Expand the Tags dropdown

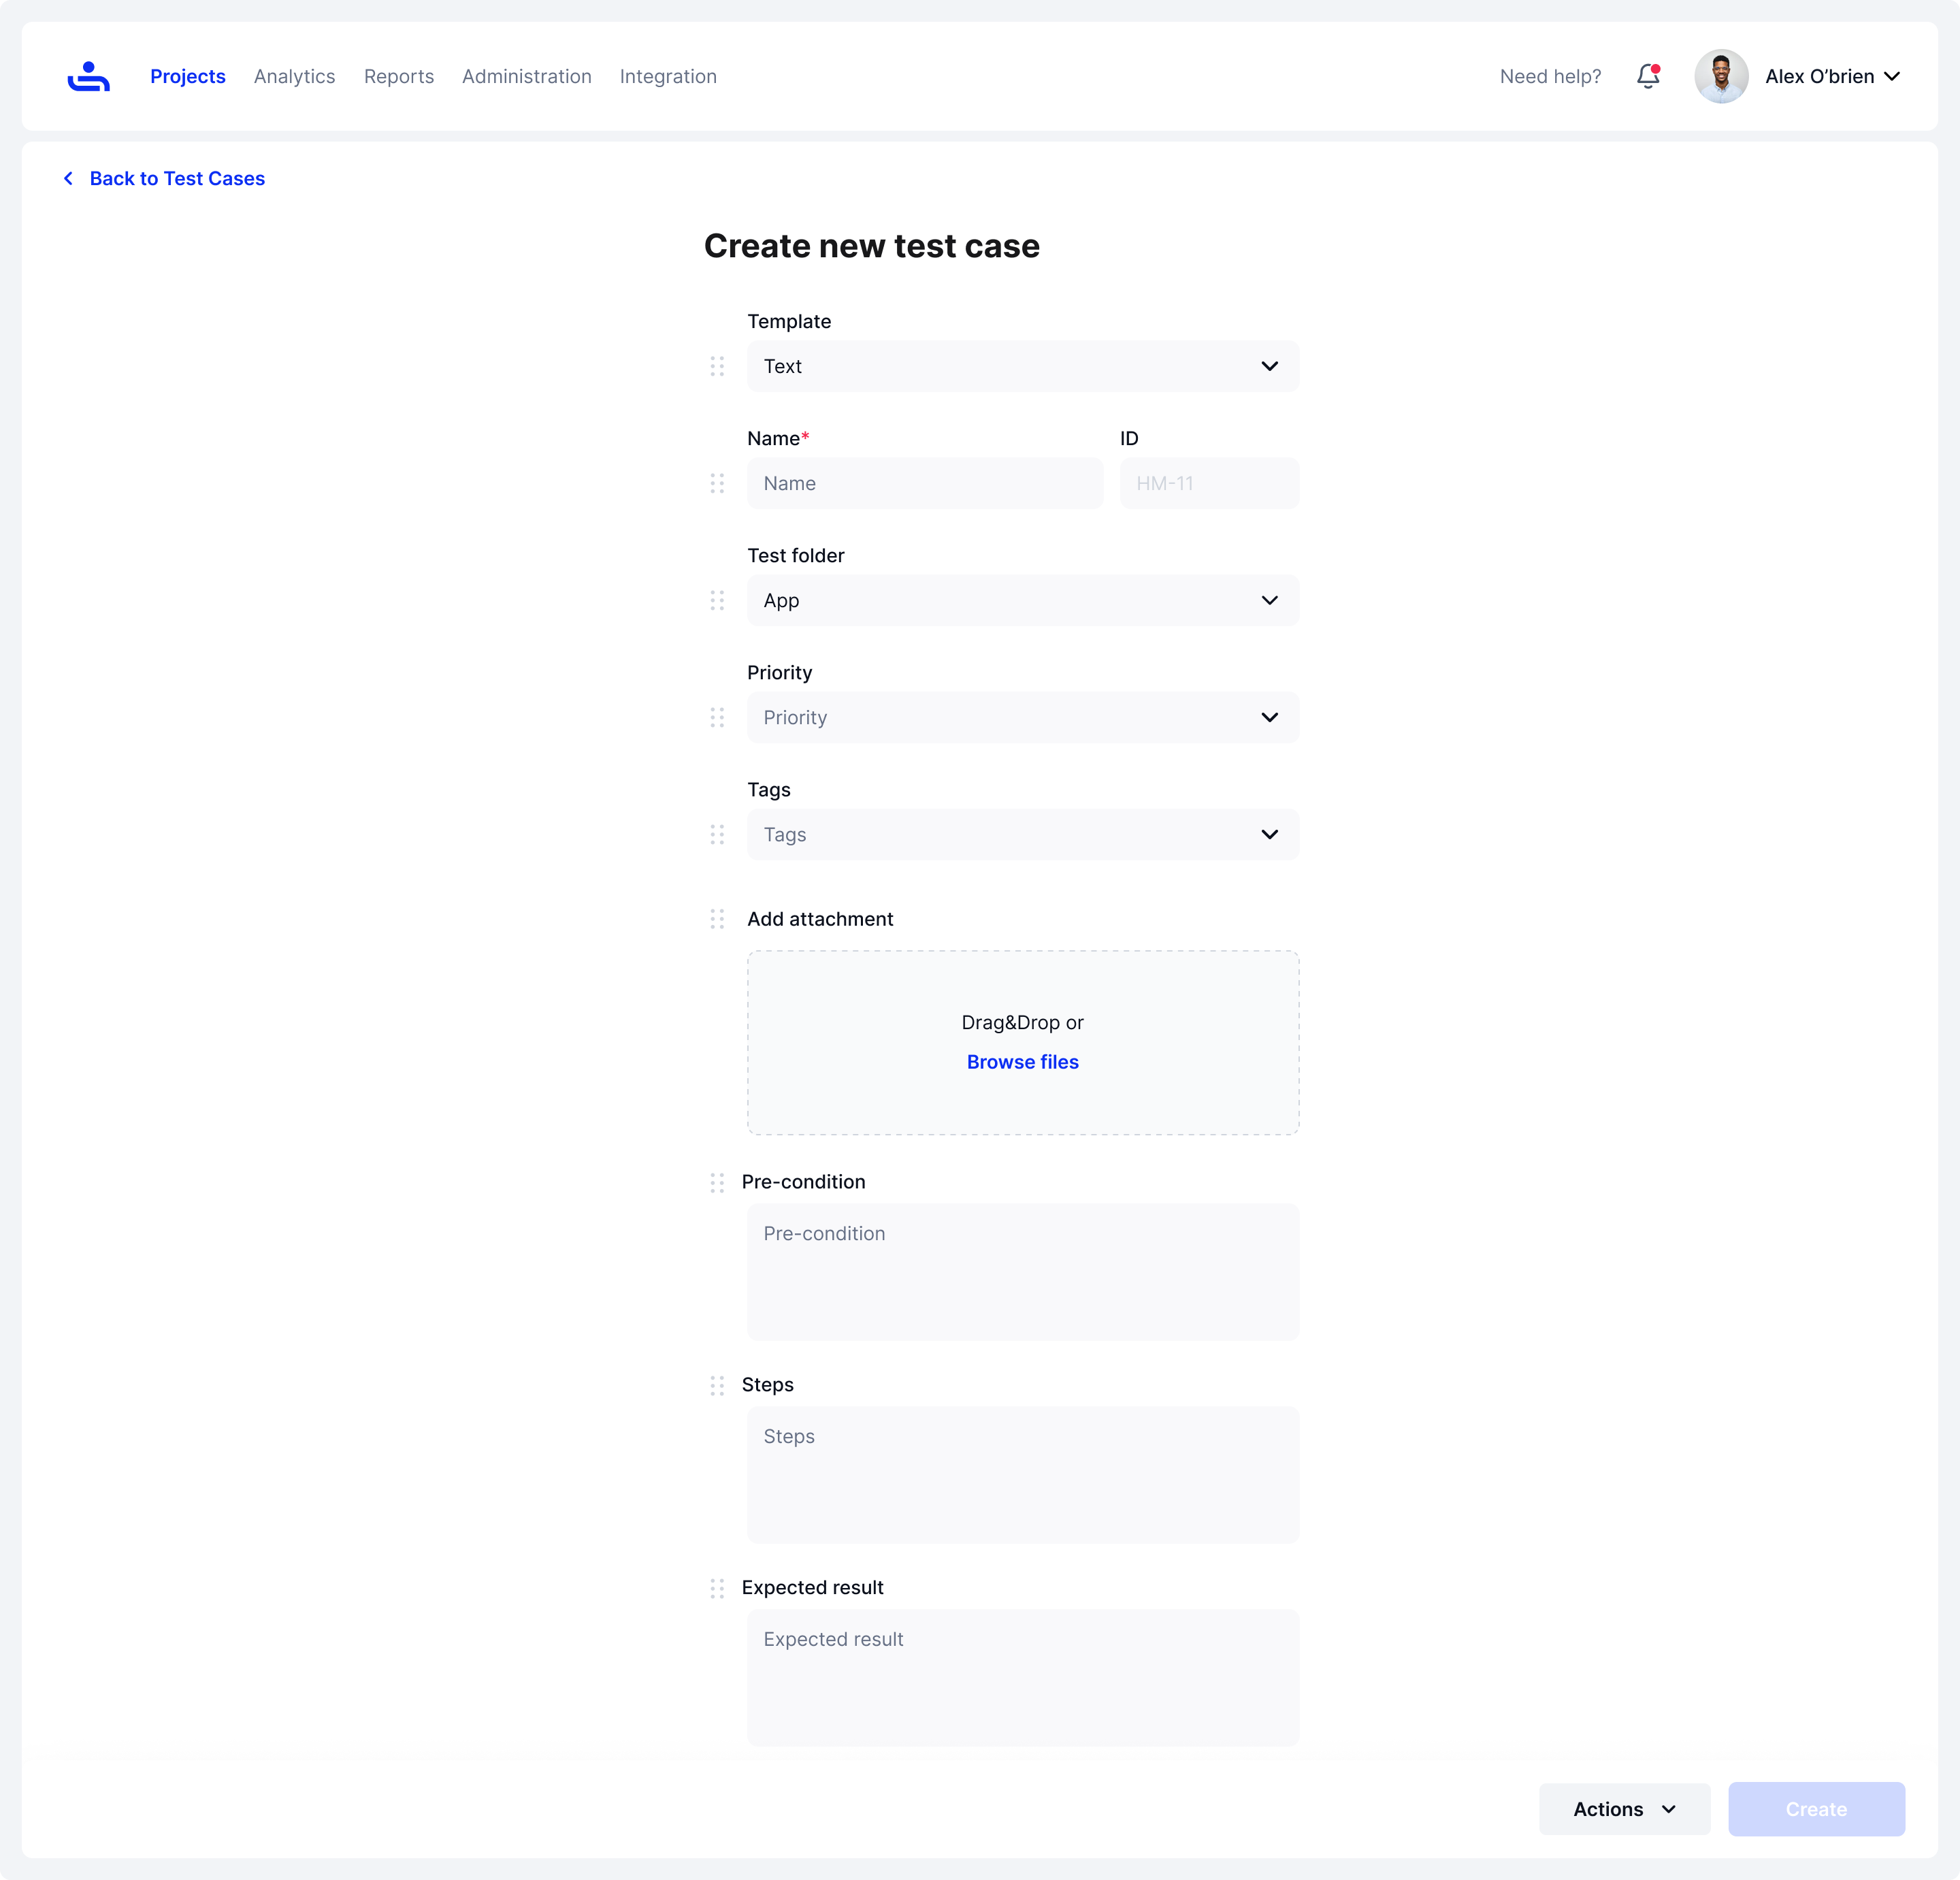click(x=1022, y=834)
